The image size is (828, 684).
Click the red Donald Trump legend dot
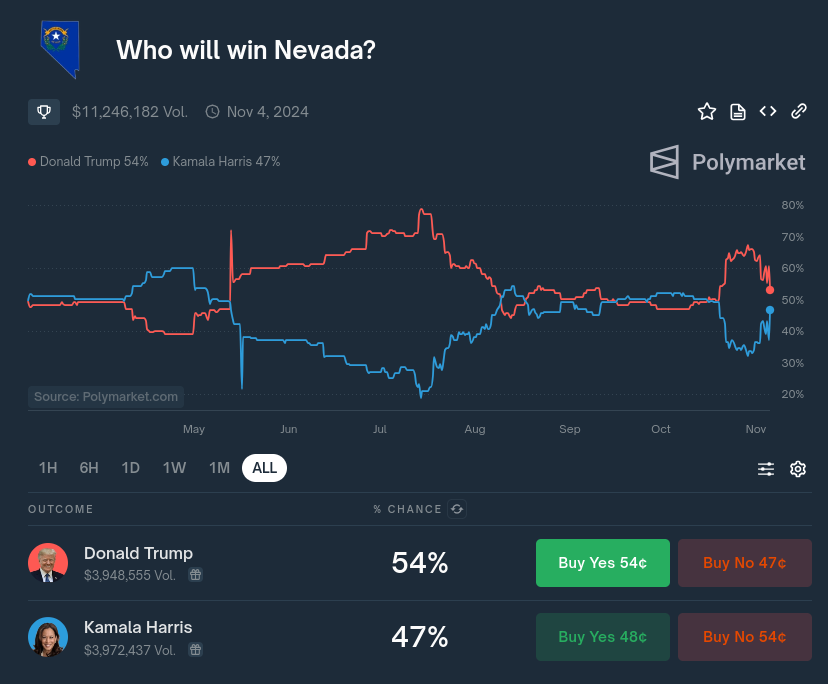32,162
